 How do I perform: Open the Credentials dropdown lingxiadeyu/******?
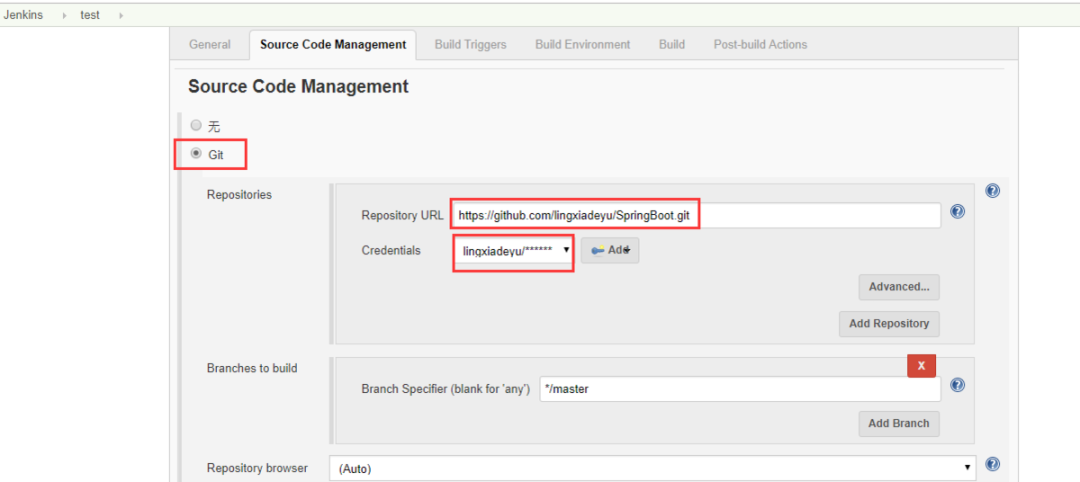(x=514, y=251)
